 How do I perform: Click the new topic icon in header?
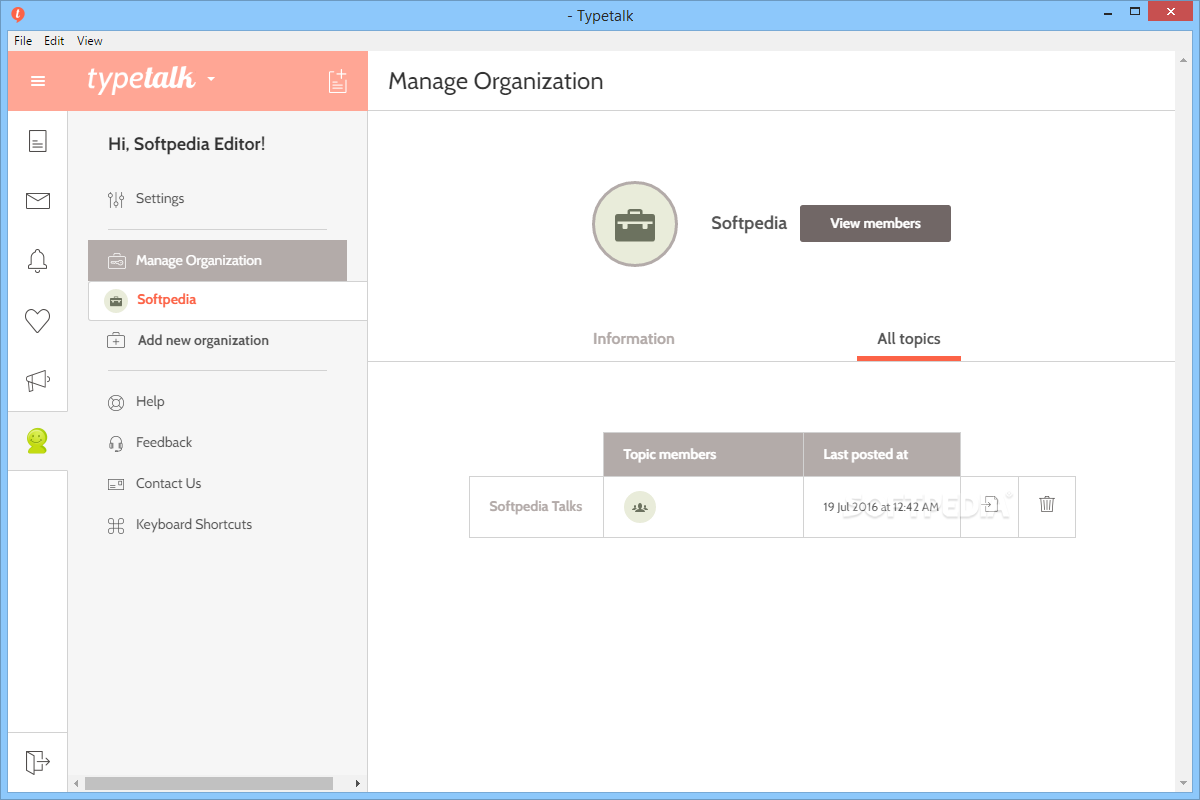tap(338, 81)
